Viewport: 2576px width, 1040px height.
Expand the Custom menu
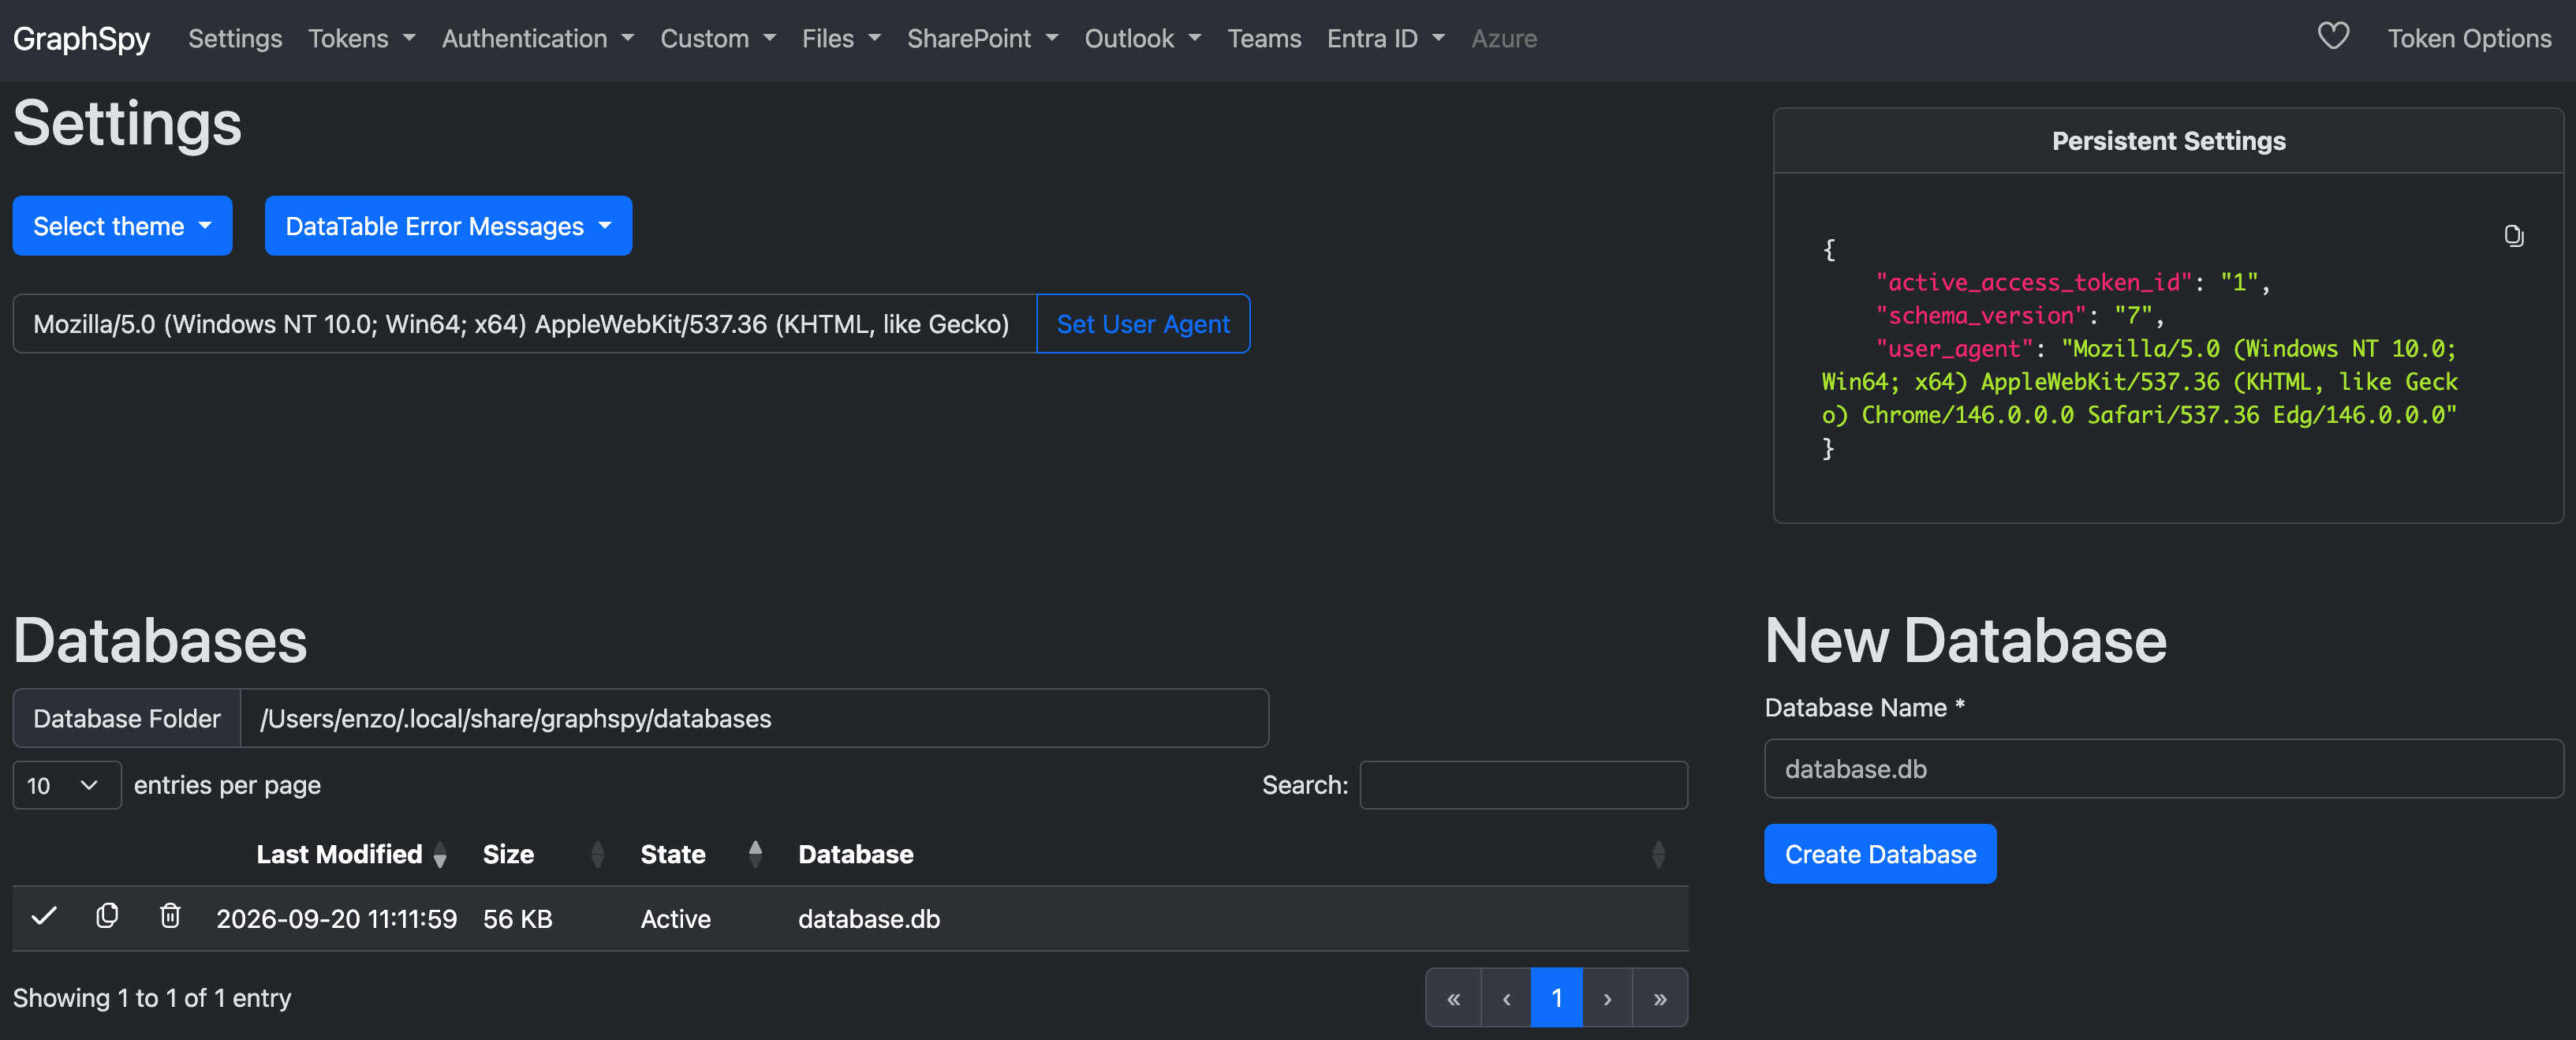click(717, 38)
